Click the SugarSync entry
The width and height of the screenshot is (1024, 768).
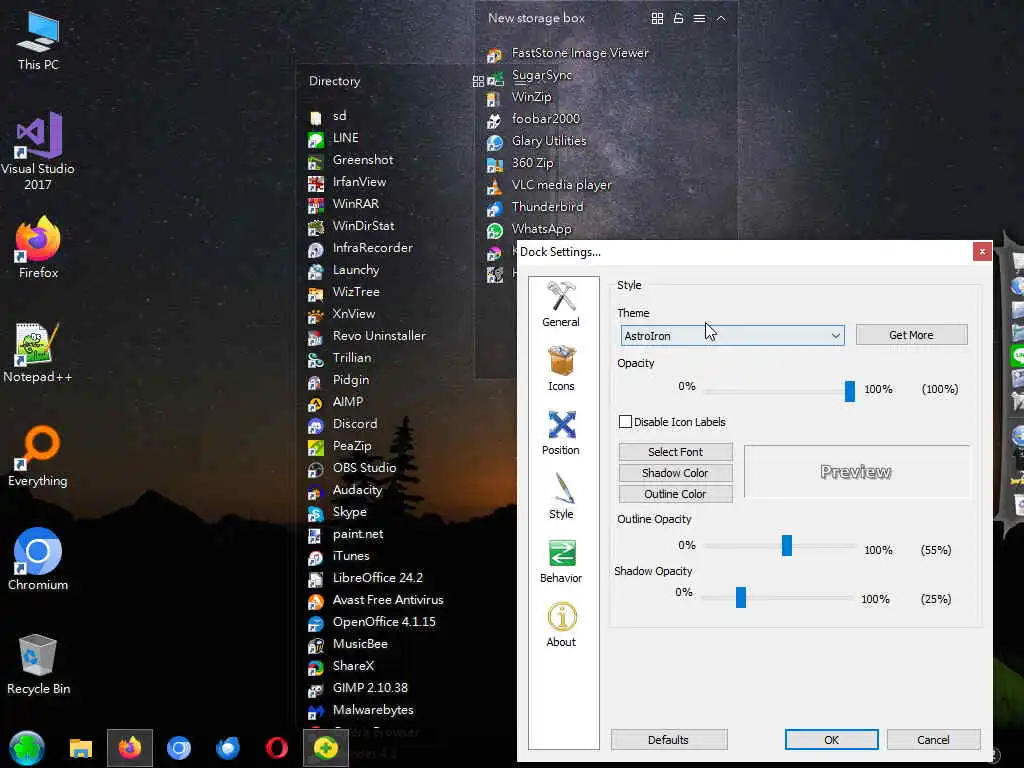(x=530, y=76)
